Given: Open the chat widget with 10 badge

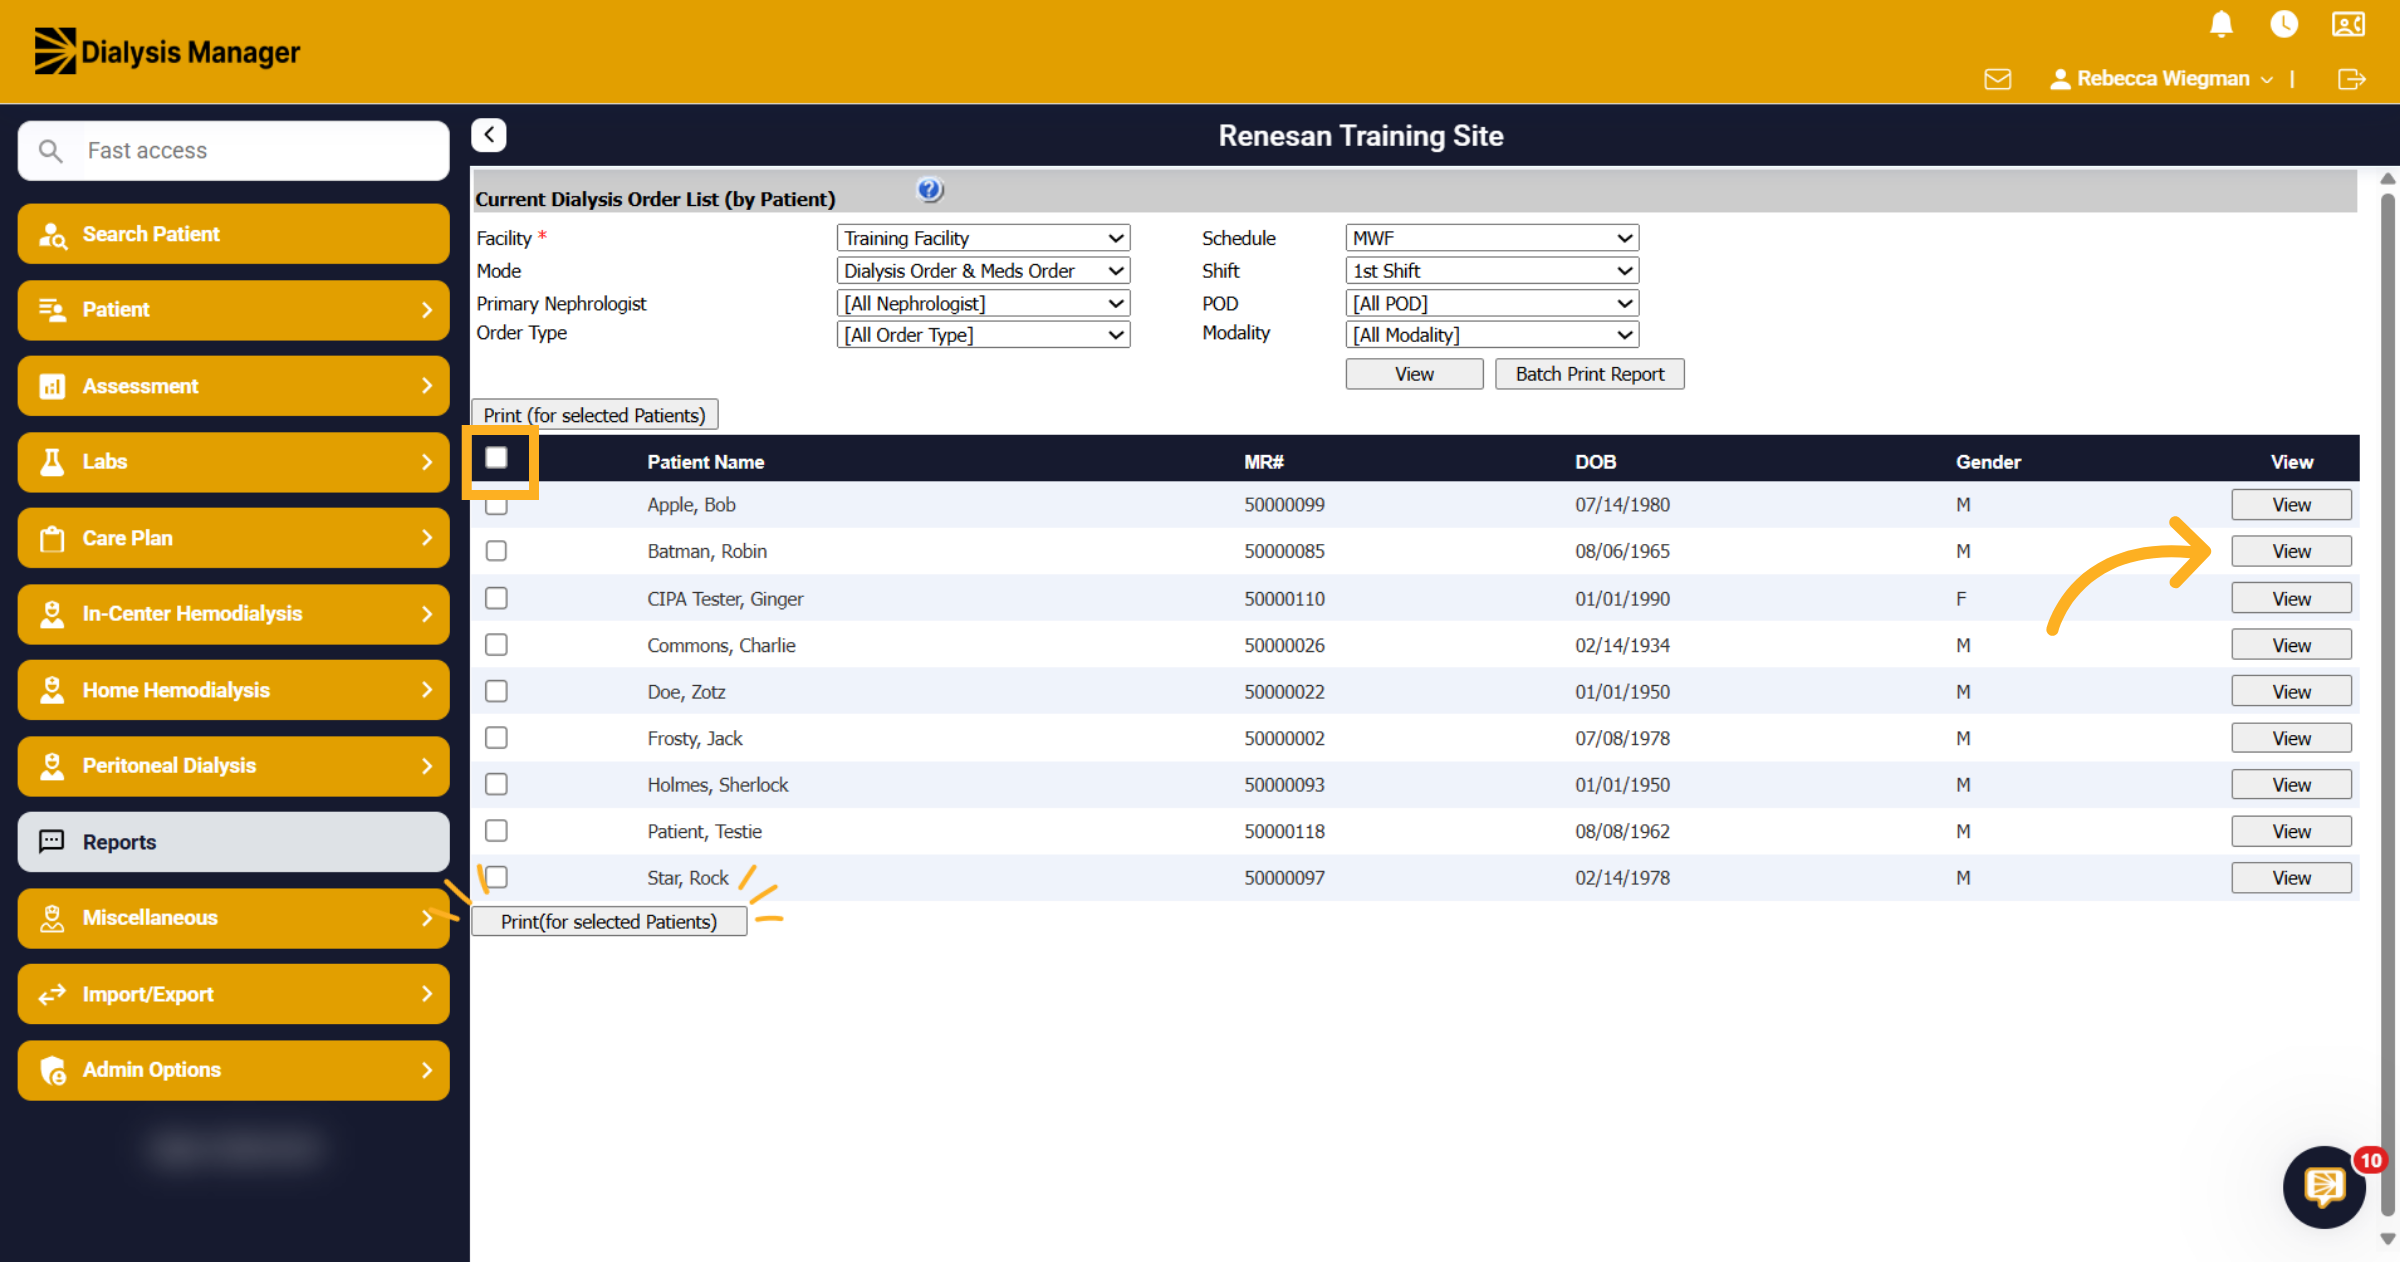Looking at the screenshot, I should pyautogui.click(x=2324, y=1187).
